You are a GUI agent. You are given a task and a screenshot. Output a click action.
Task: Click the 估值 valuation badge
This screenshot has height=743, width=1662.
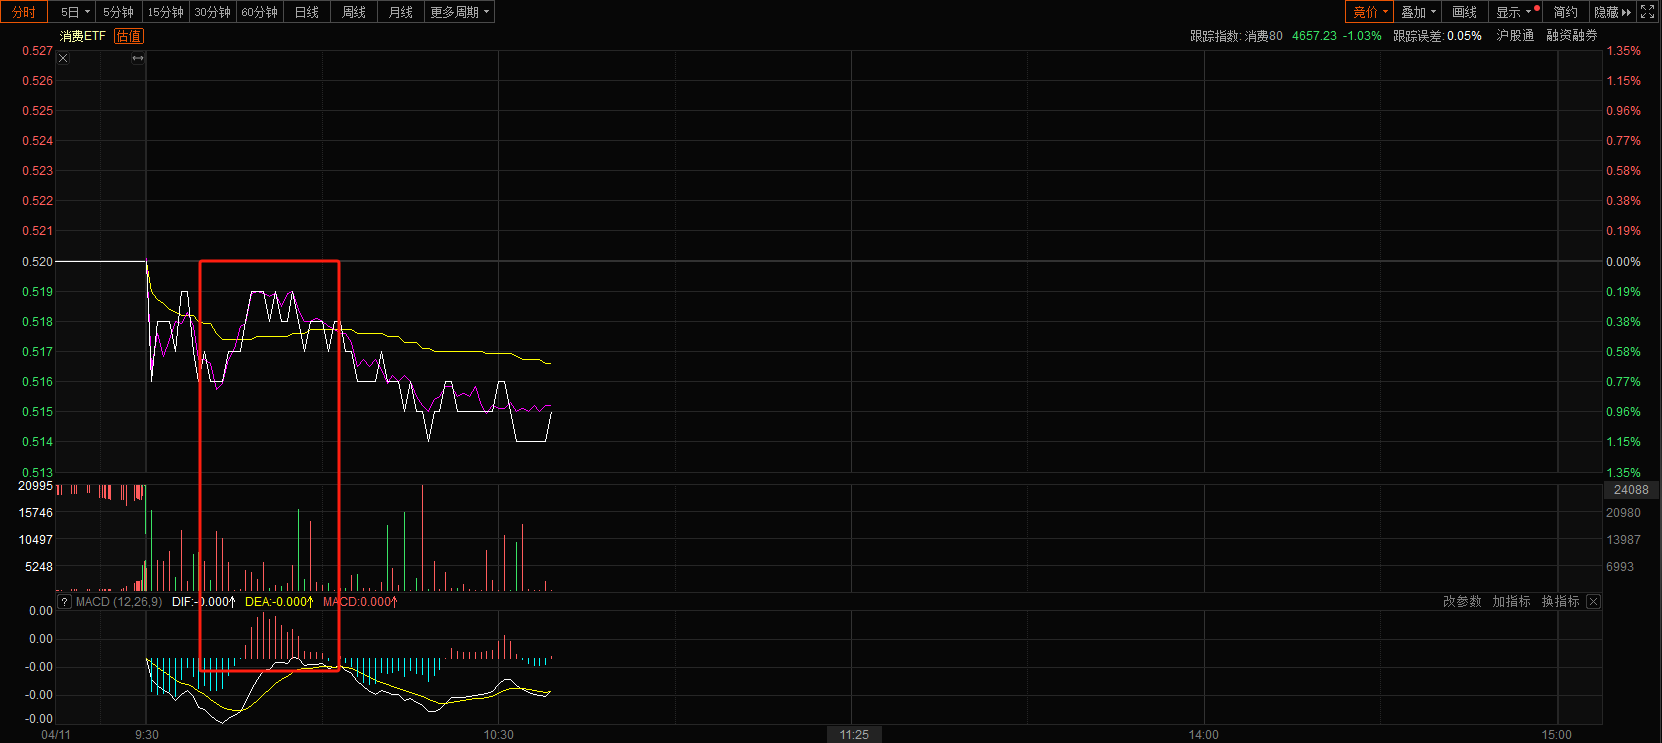[129, 36]
